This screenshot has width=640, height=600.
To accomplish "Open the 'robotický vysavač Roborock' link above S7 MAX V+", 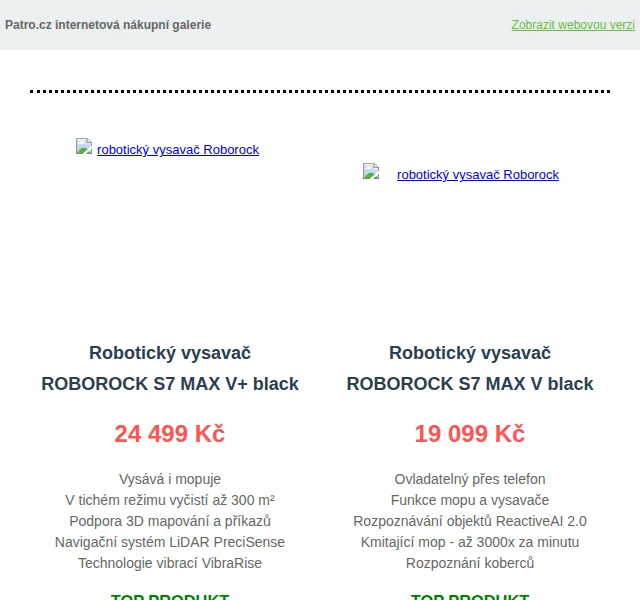I will tap(178, 150).
